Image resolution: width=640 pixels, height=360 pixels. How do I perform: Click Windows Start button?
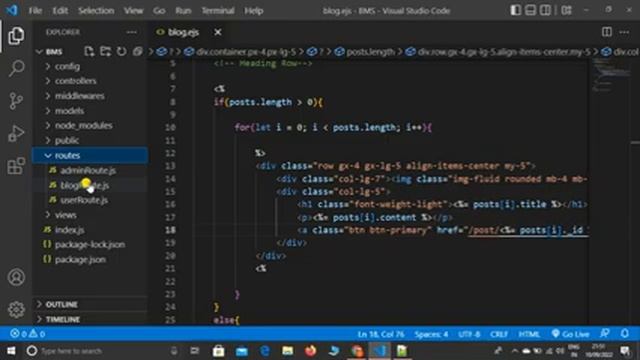coord(11,351)
